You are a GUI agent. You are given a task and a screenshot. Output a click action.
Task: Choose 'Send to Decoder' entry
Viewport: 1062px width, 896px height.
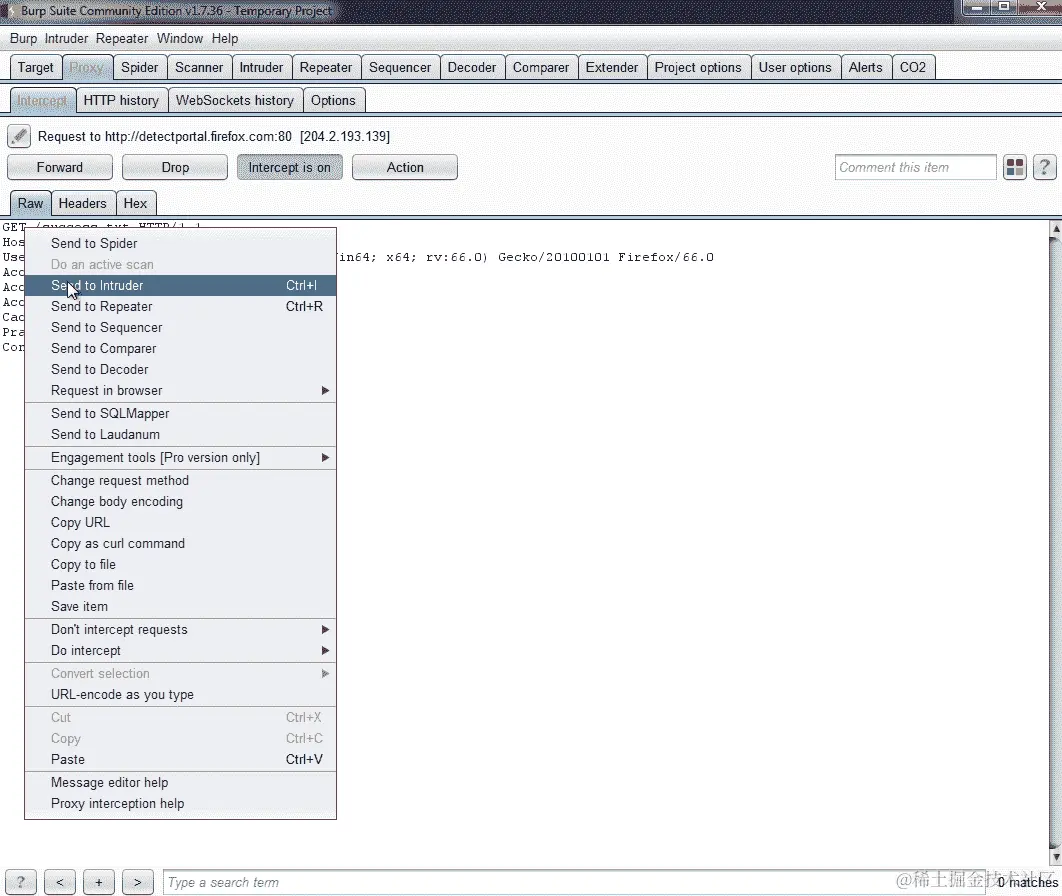[x=180, y=369]
